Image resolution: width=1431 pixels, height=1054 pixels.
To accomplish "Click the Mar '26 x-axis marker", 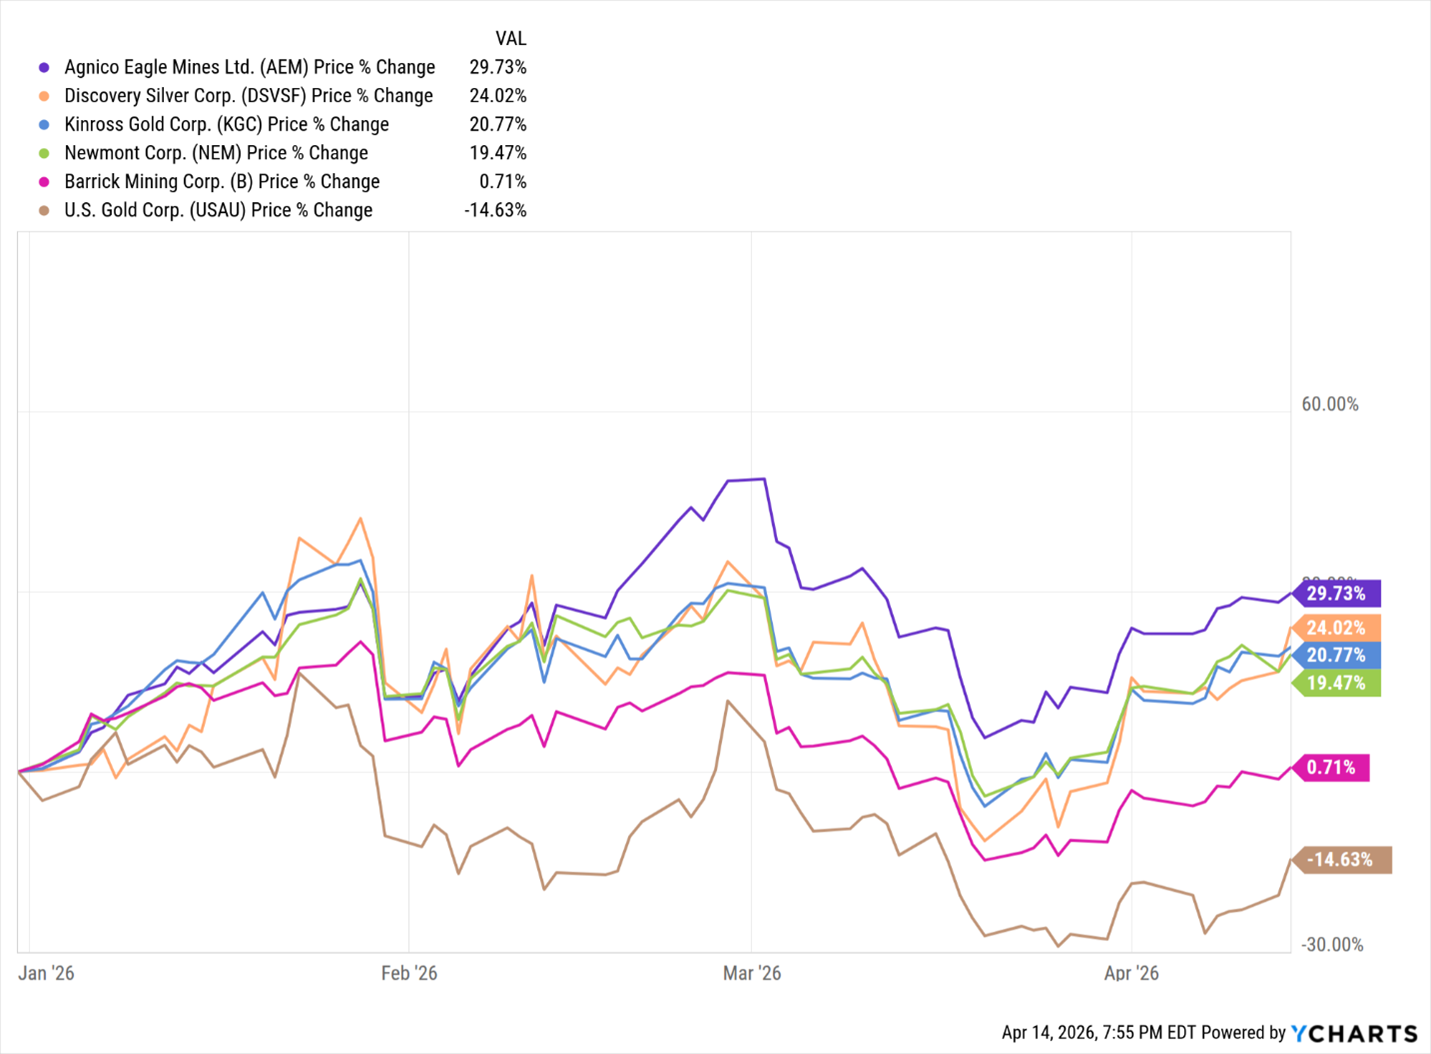I will pyautogui.click(x=752, y=973).
